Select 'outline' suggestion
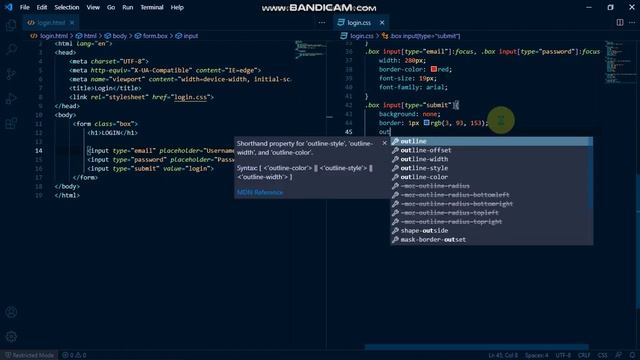 tap(491, 141)
